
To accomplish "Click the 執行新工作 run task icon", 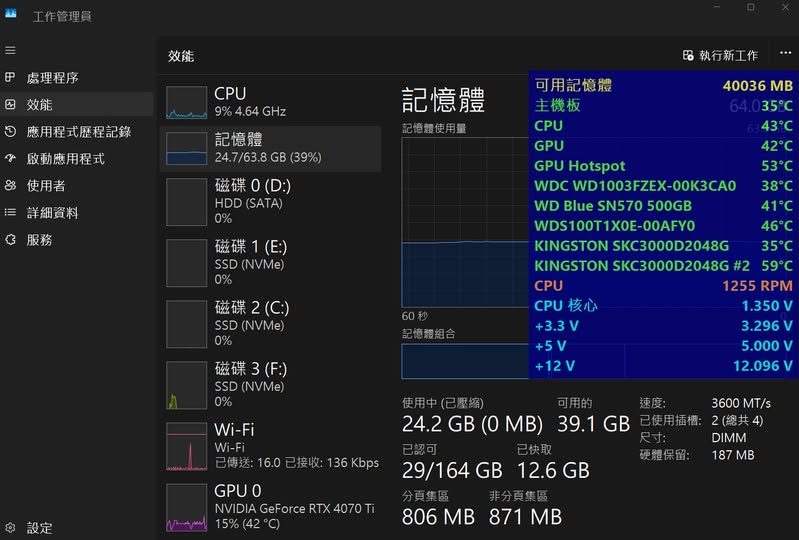I will [x=688, y=55].
